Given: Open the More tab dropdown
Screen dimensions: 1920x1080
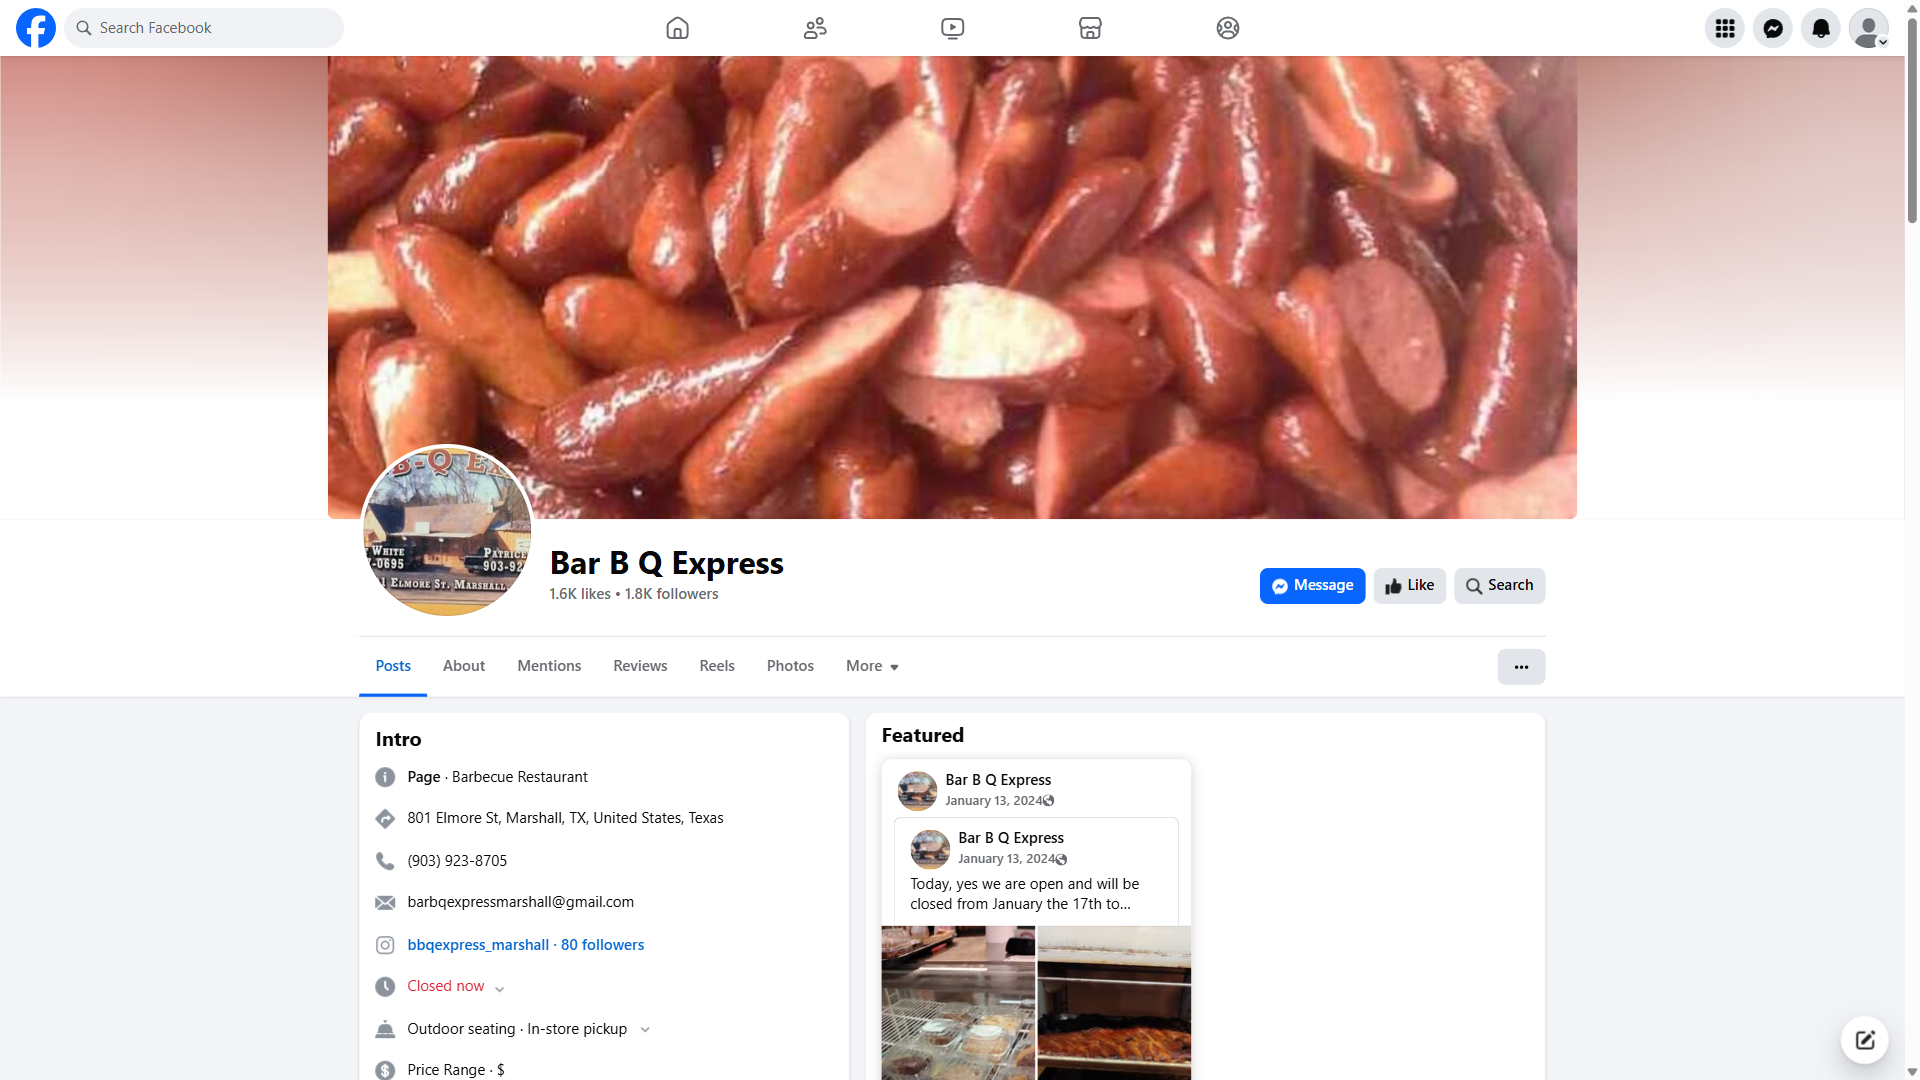Looking at the screenshot, I should (872, 666).
